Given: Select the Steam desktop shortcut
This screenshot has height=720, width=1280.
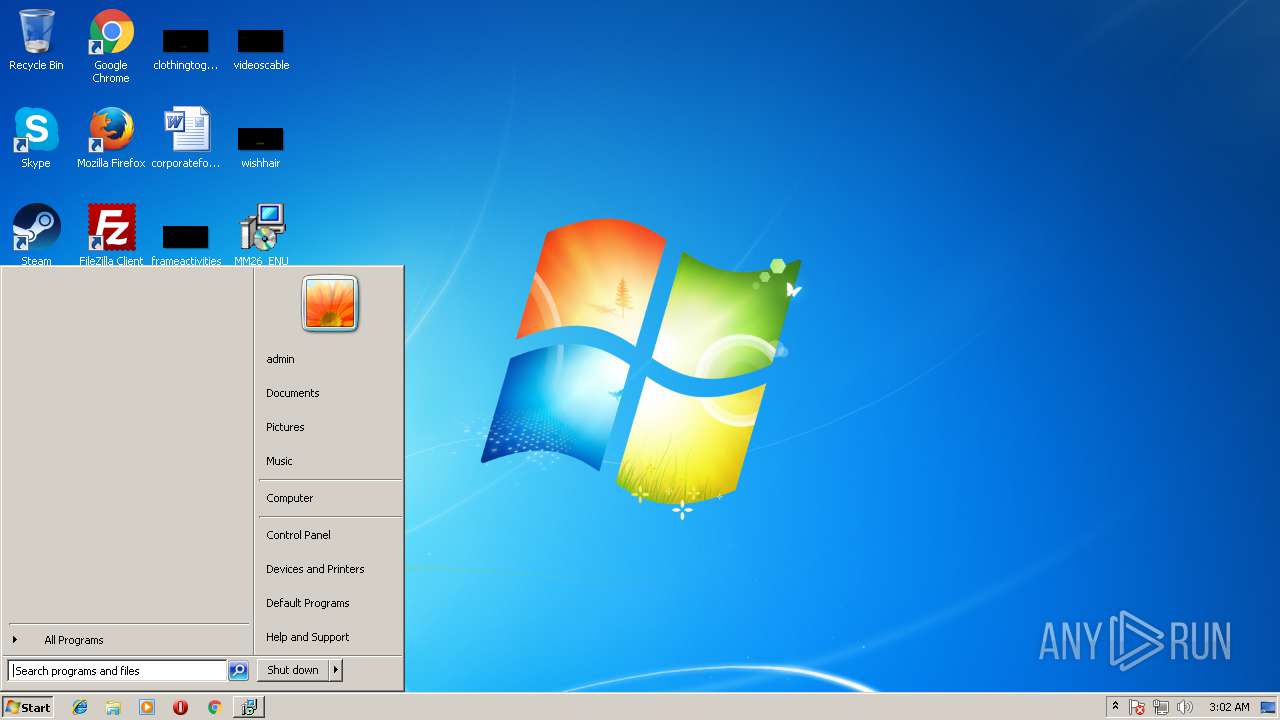Looking at the screenshot, I should pos(36,234).
